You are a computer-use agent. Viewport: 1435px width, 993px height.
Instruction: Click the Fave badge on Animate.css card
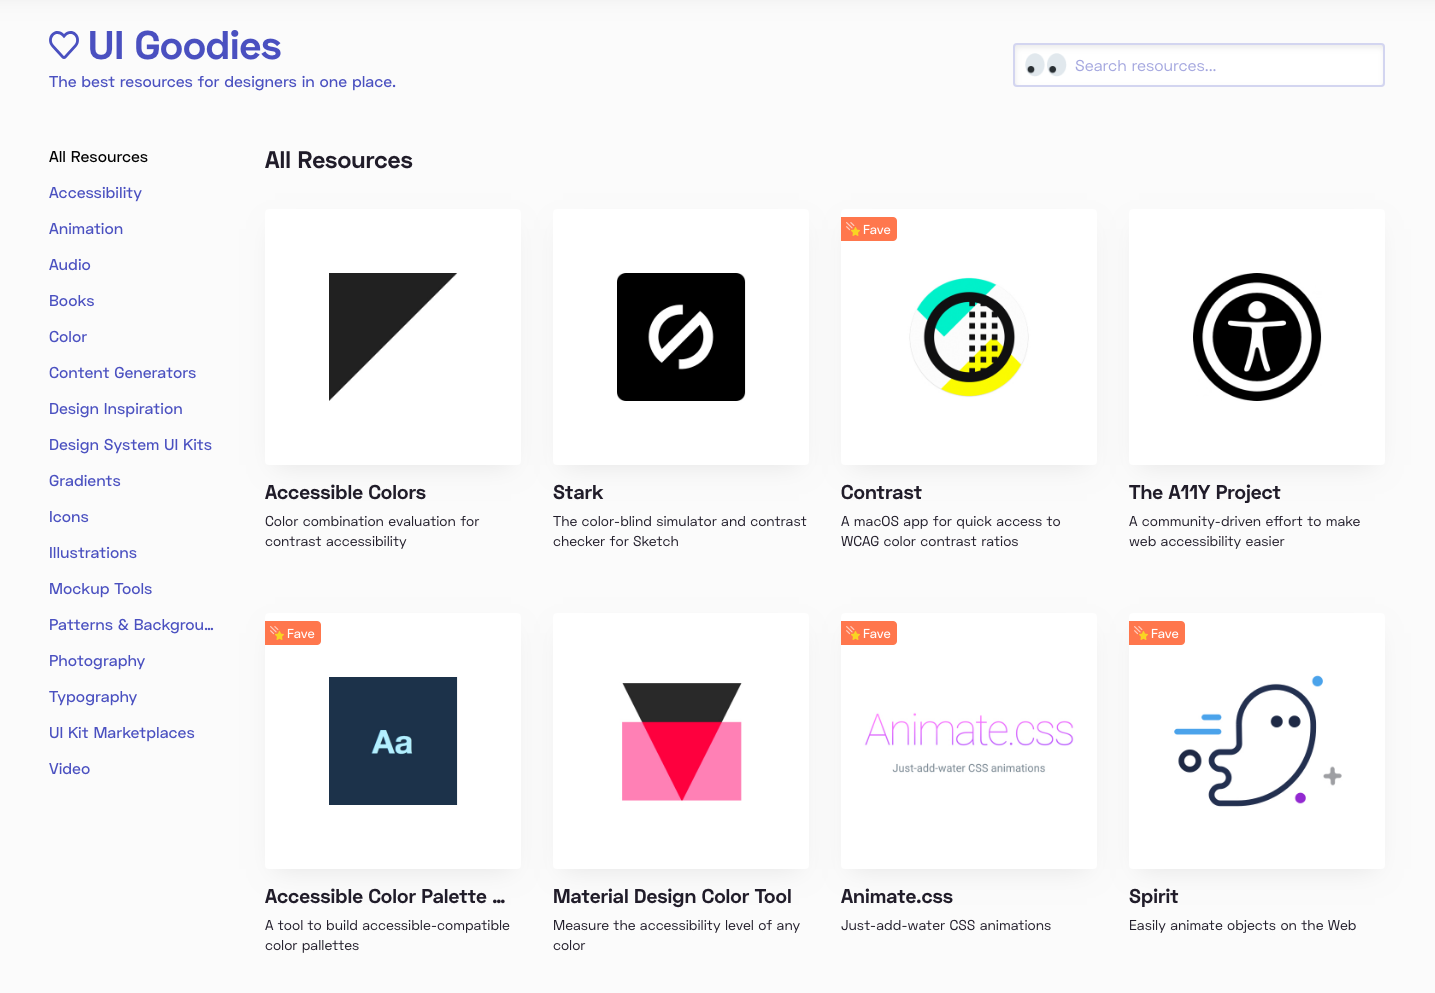(x=869, y=633)
